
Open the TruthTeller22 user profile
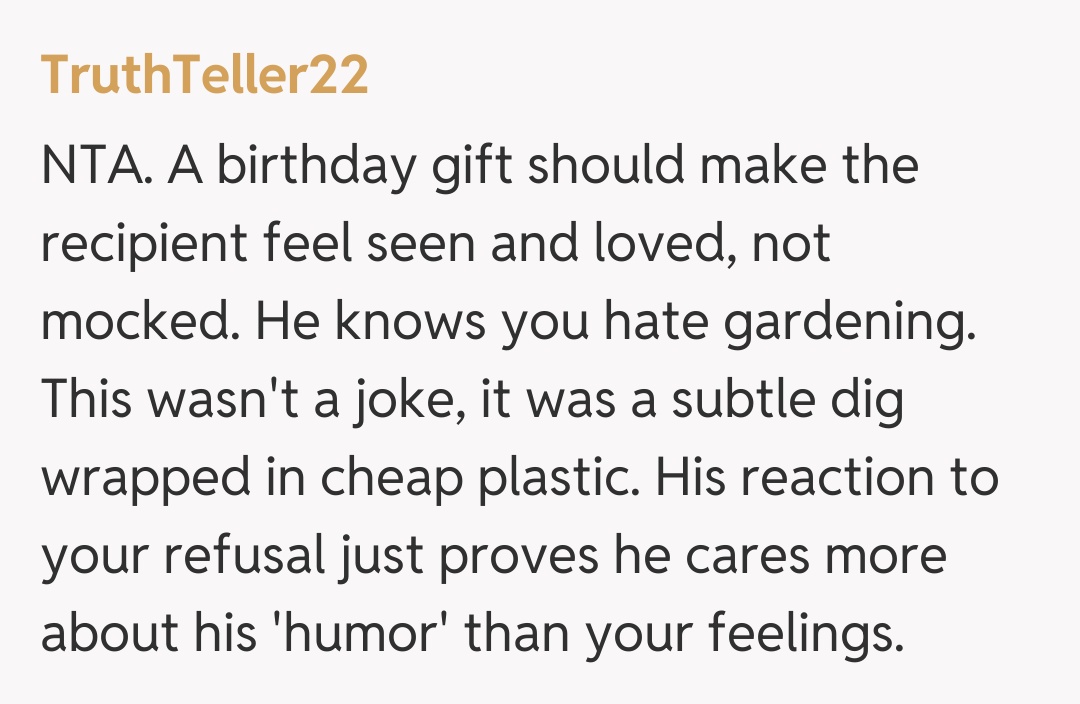click(x=205, y=77)
